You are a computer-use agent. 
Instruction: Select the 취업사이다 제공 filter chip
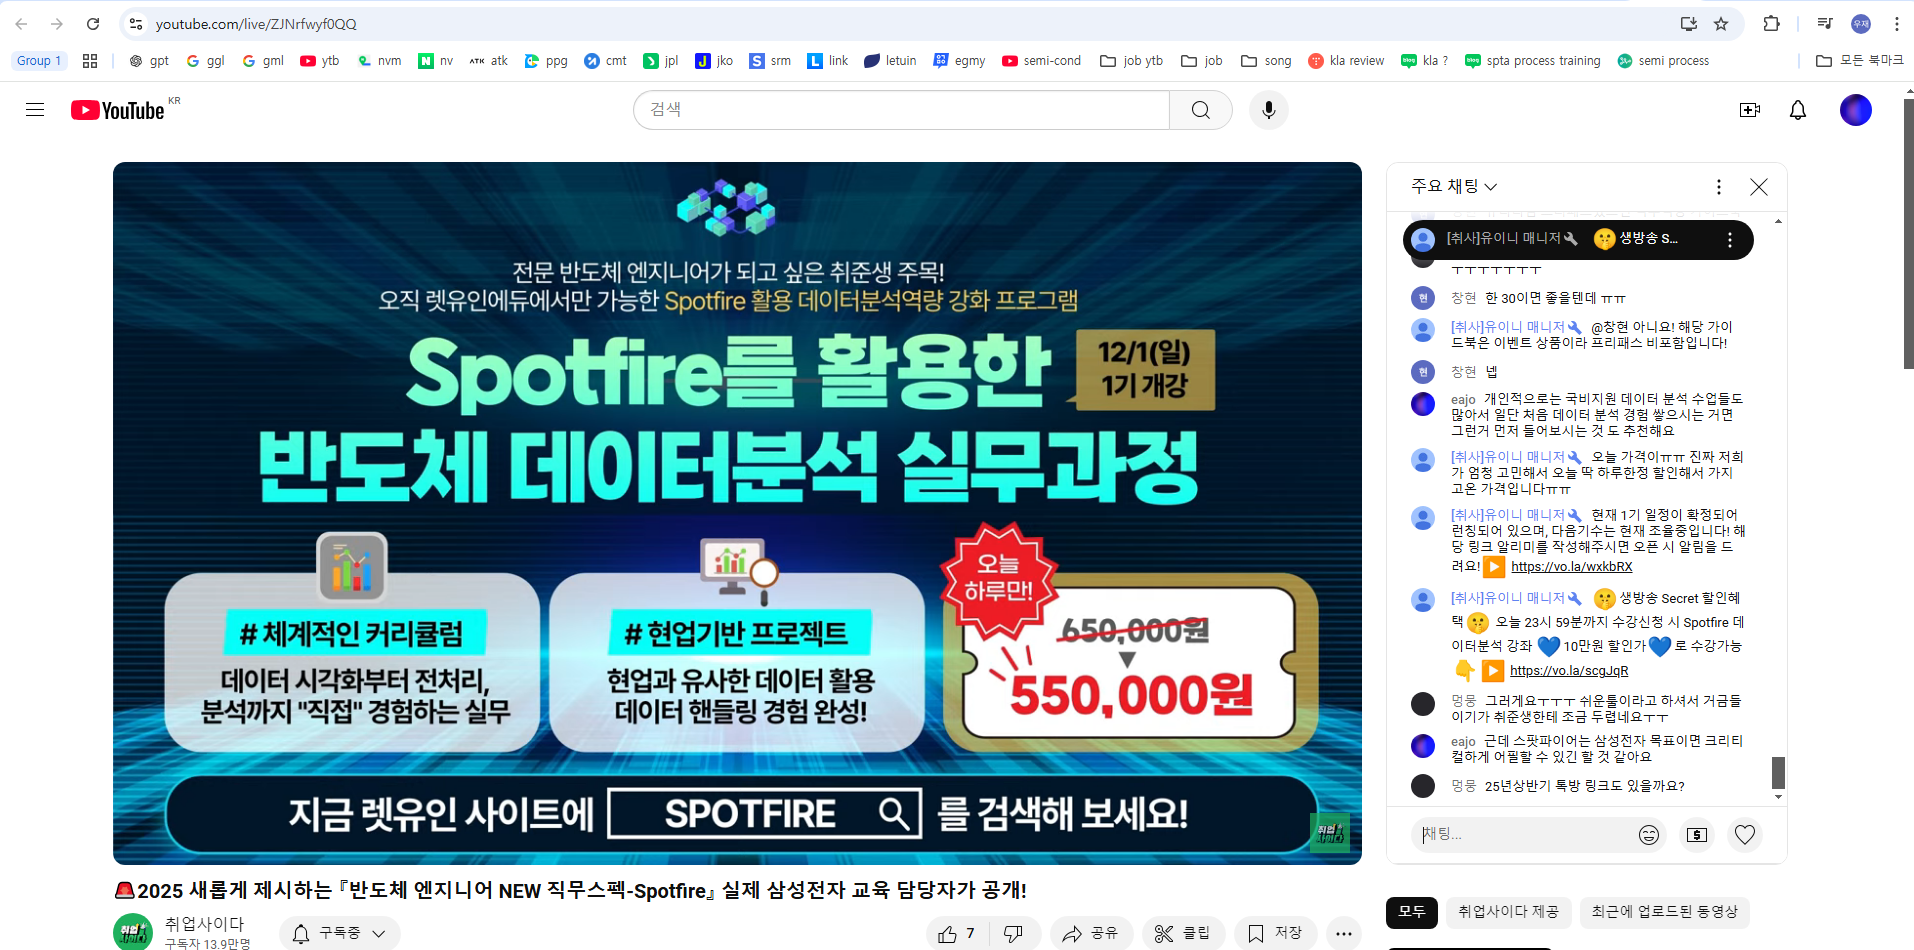1508,912
